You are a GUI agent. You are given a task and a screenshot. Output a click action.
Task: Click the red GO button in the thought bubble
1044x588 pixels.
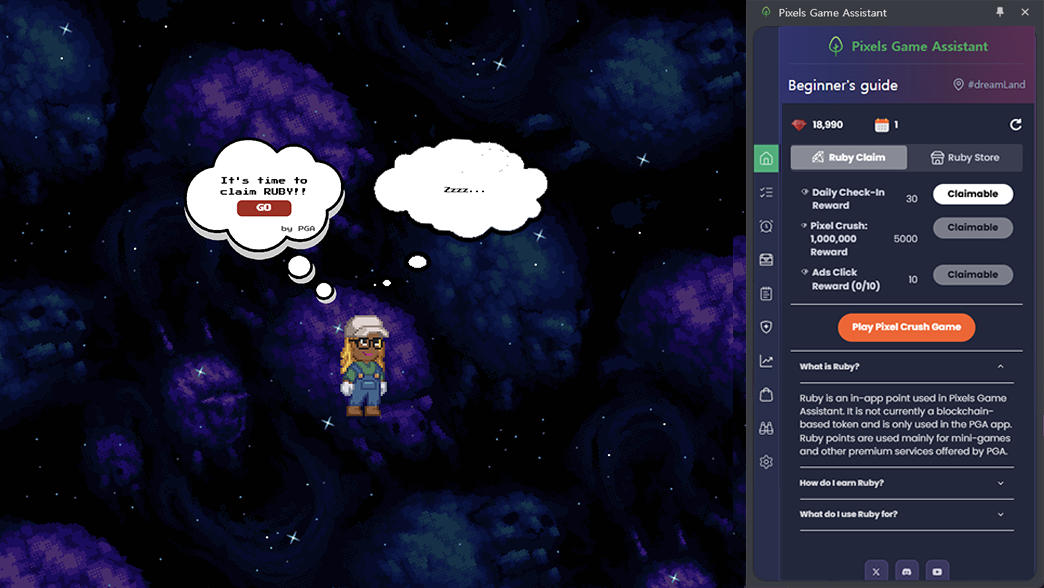(264, 208)
